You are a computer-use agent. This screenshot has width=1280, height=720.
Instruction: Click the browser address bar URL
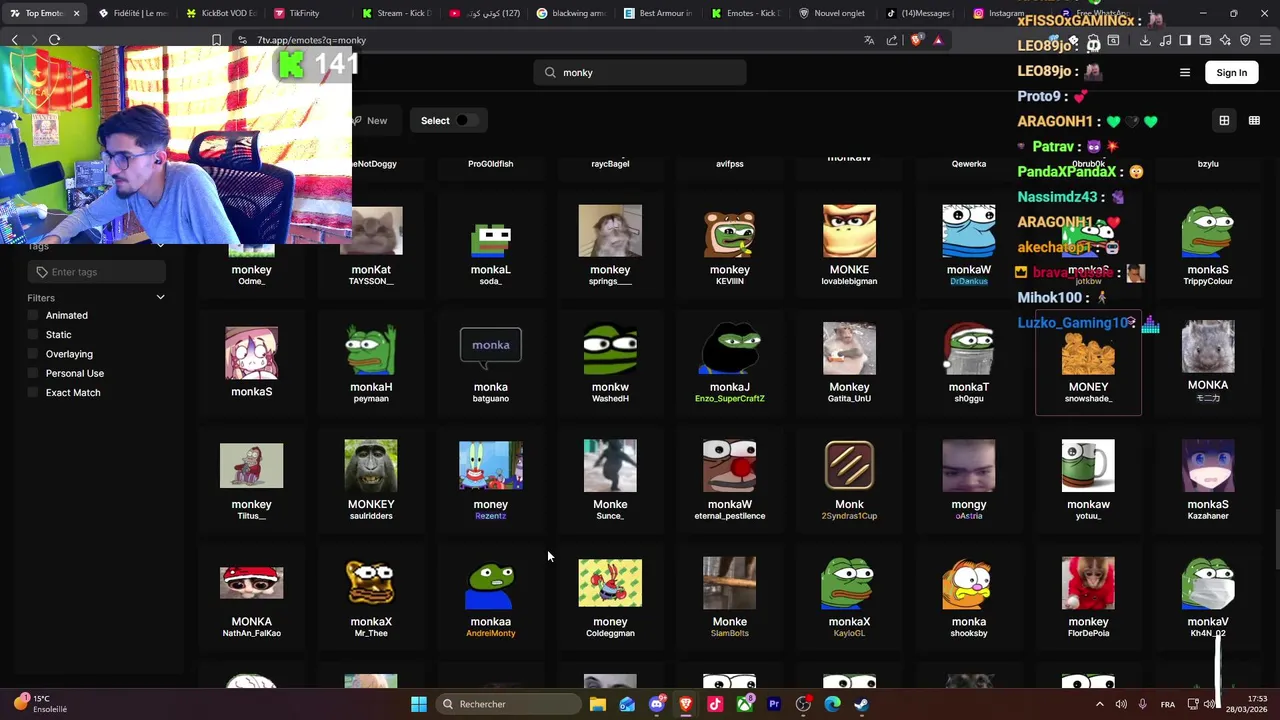click(x=311, y=40)
